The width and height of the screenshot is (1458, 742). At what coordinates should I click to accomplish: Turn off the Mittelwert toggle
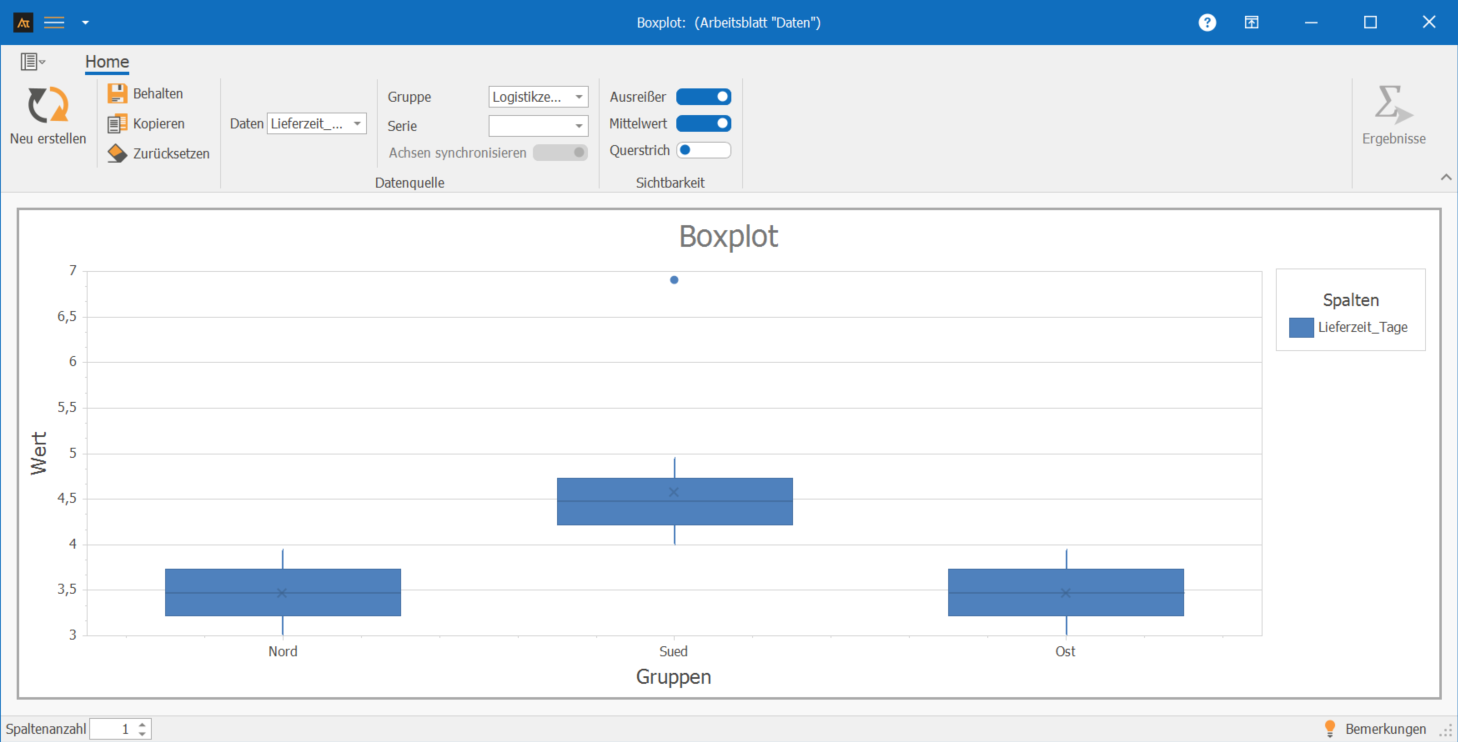[703, 124]
